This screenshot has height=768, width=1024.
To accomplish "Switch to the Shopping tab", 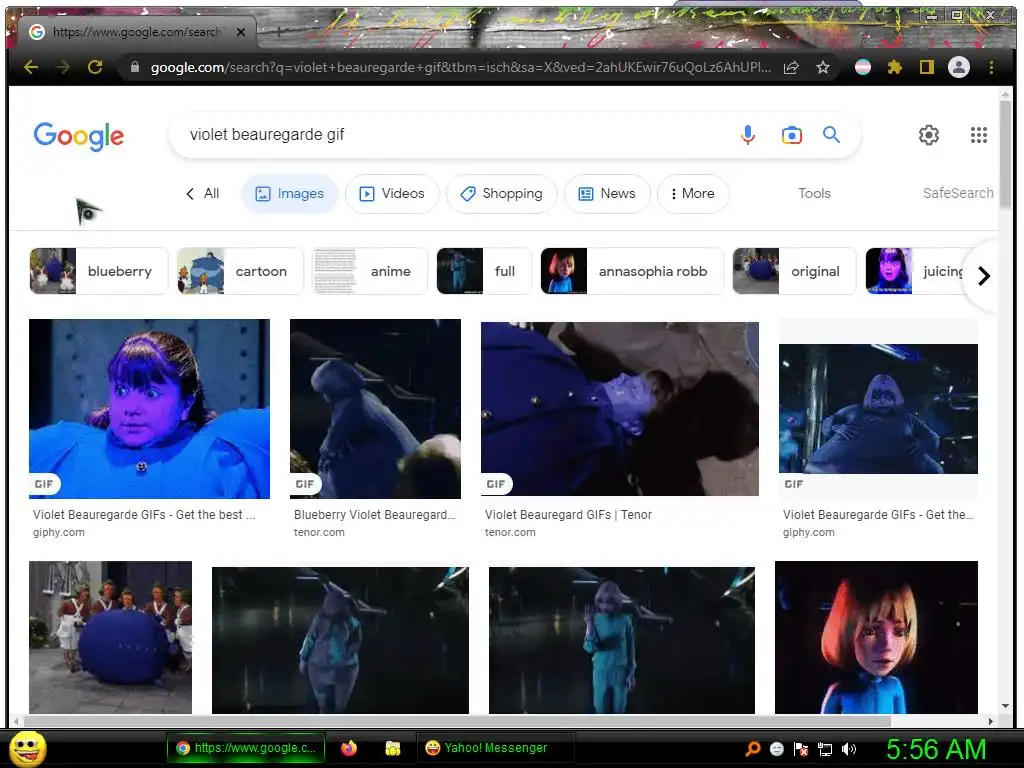I will (x=502, y=193).
